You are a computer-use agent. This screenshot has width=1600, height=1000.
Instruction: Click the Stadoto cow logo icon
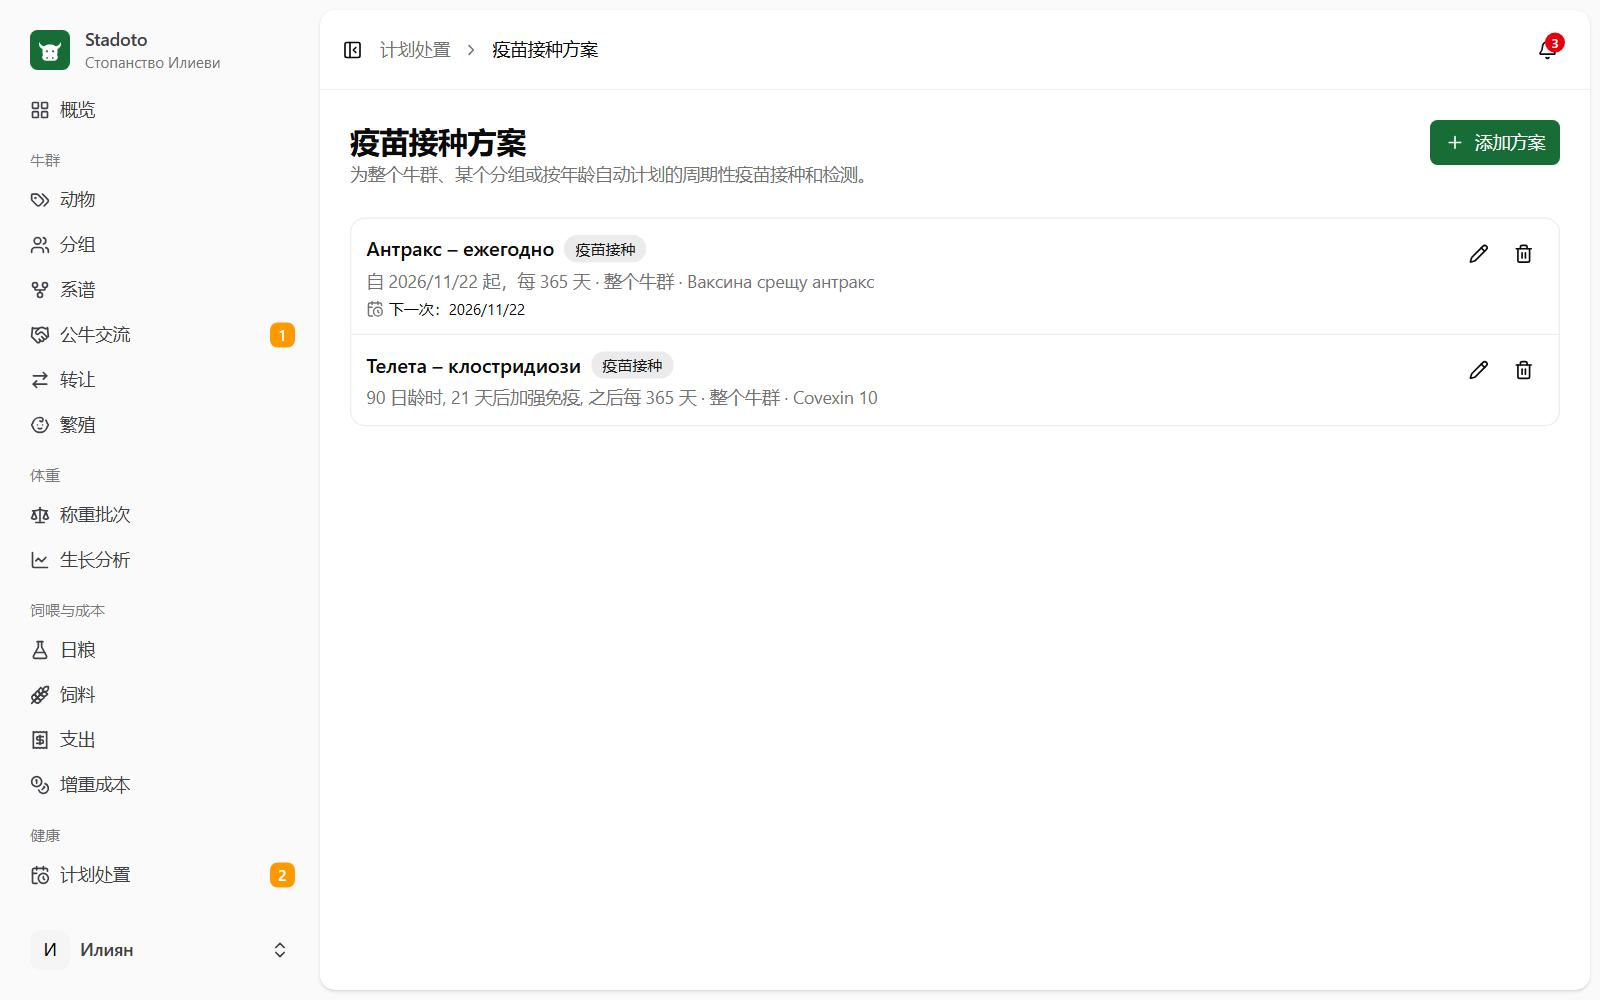point(50,50)
